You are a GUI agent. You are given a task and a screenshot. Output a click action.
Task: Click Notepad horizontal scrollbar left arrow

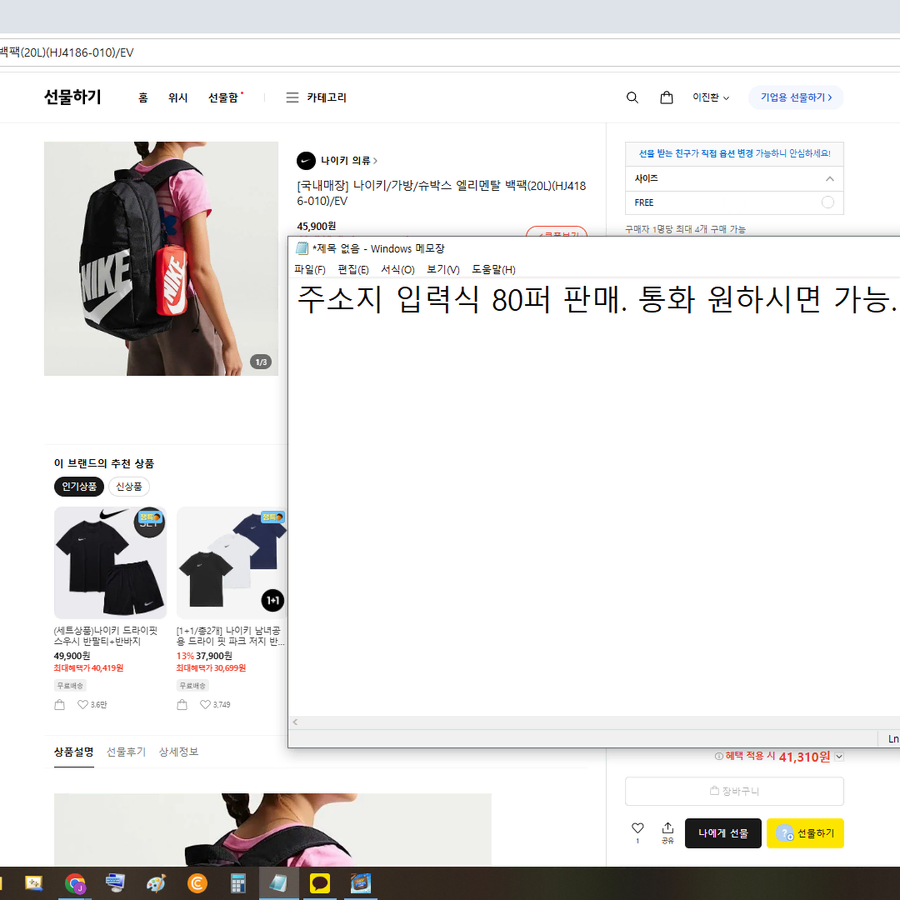tap(295, 722)
